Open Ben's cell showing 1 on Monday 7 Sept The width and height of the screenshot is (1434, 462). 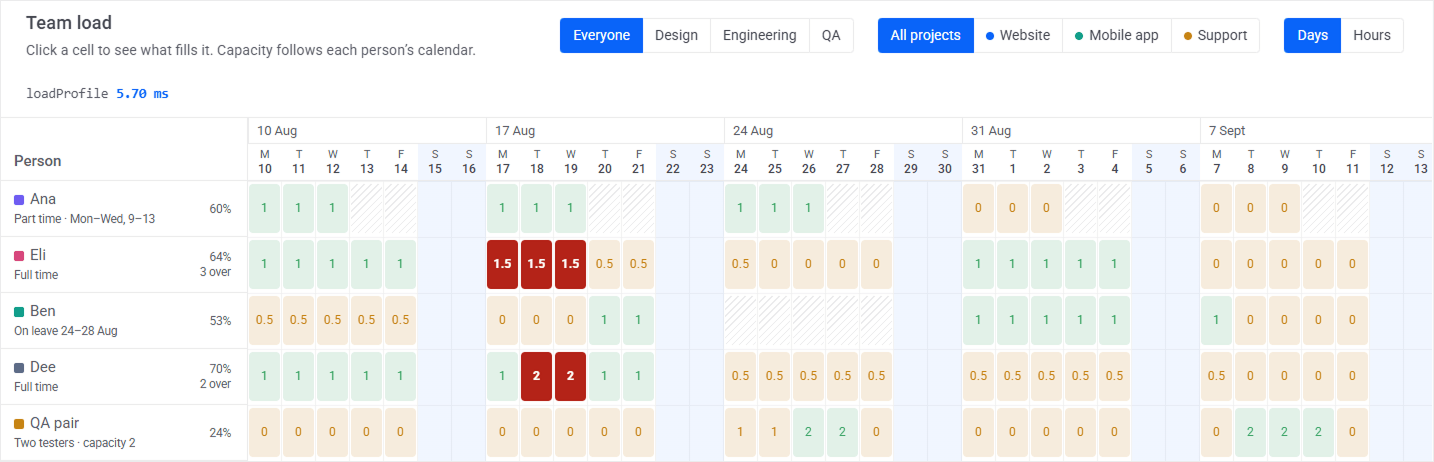1217,320
